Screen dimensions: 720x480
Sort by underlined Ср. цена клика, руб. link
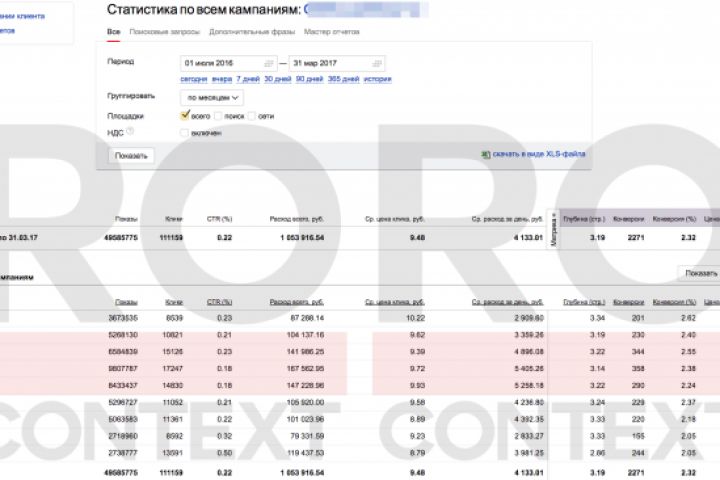click(395, 302)
